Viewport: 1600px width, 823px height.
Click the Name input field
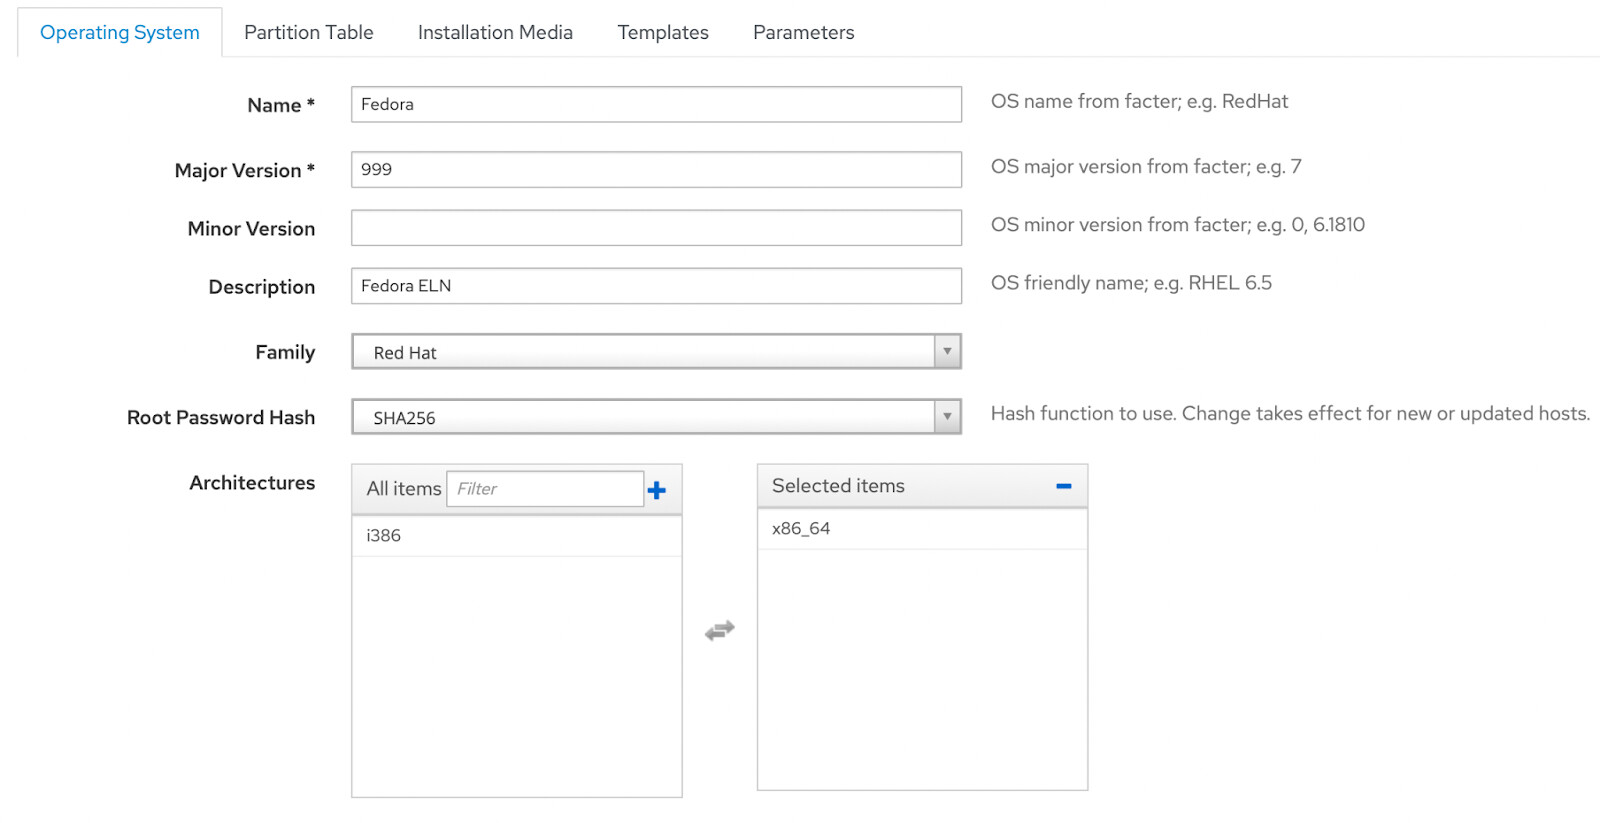[656, 104]
